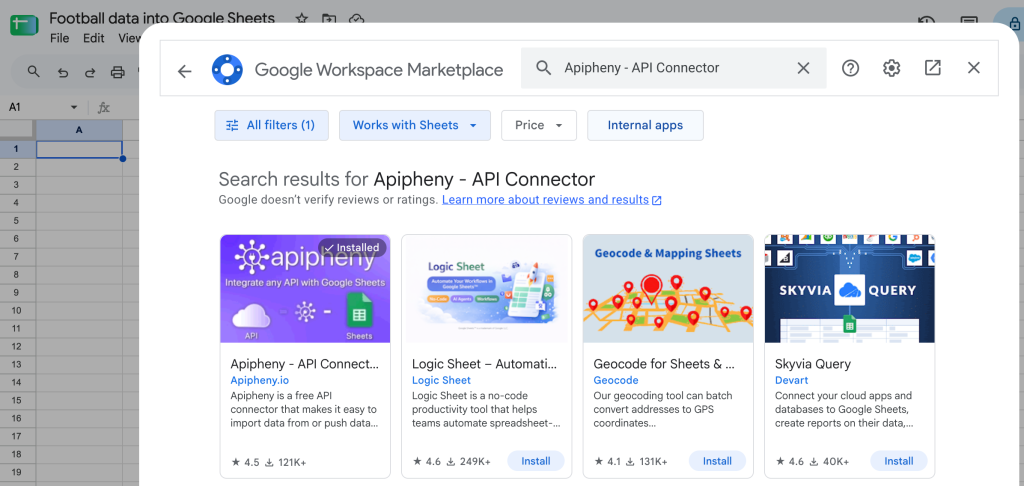This screenshot has width=1024, height=486.
Task: Click the Geocode for Sheets title
Action: (664, 364)
